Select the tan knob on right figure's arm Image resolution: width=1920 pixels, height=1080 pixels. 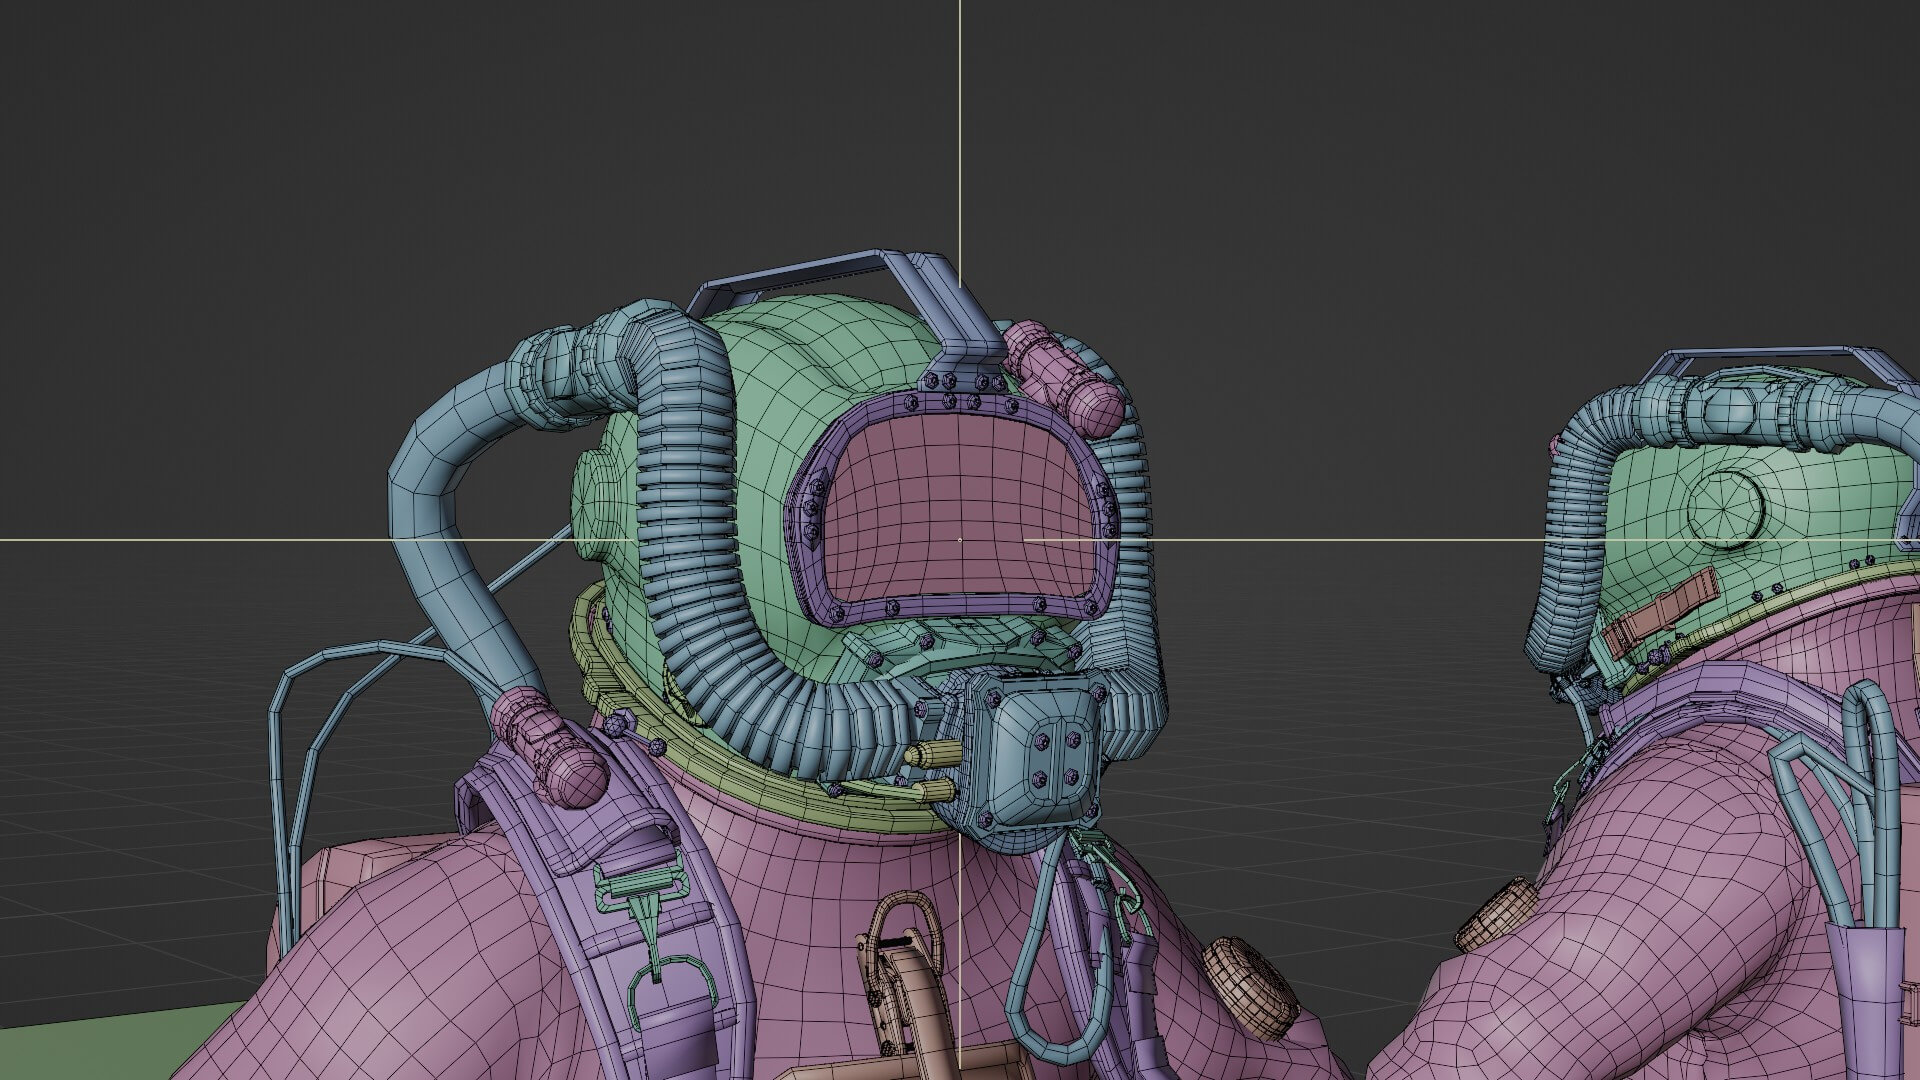pyautogui.click(x=1497, y=915)
